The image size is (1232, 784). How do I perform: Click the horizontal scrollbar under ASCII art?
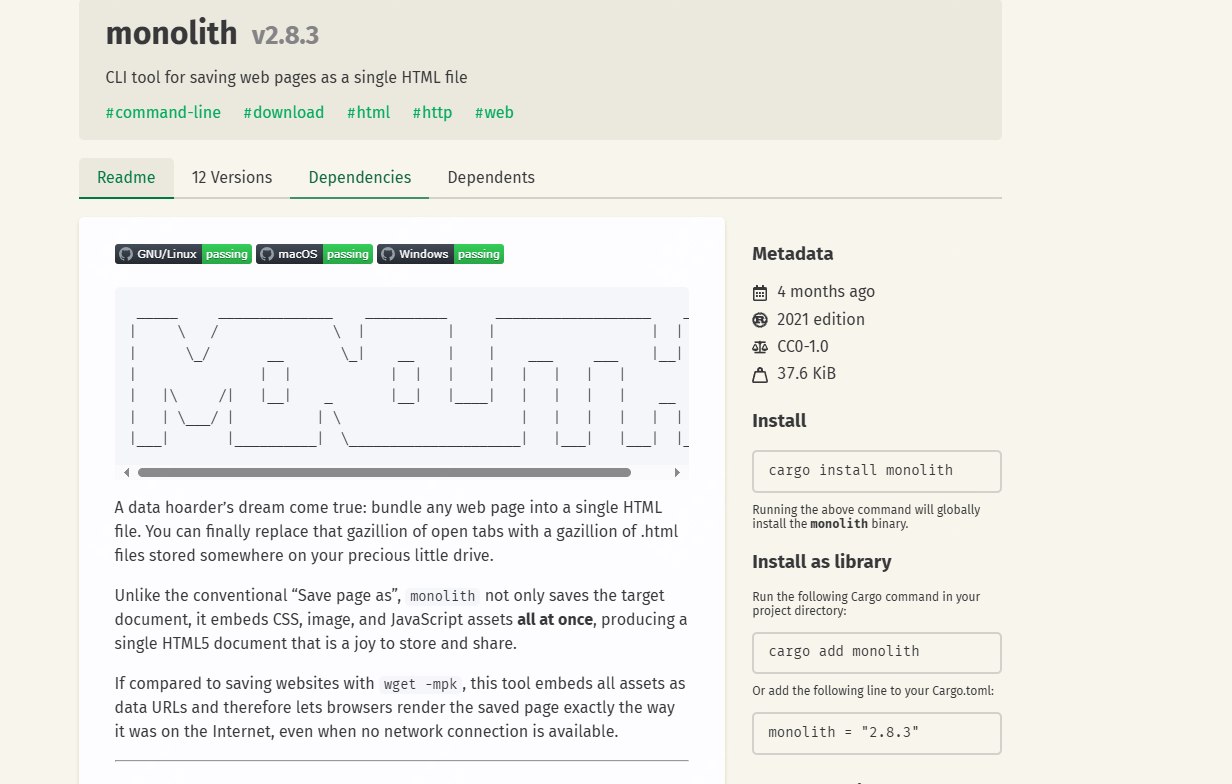384,472
